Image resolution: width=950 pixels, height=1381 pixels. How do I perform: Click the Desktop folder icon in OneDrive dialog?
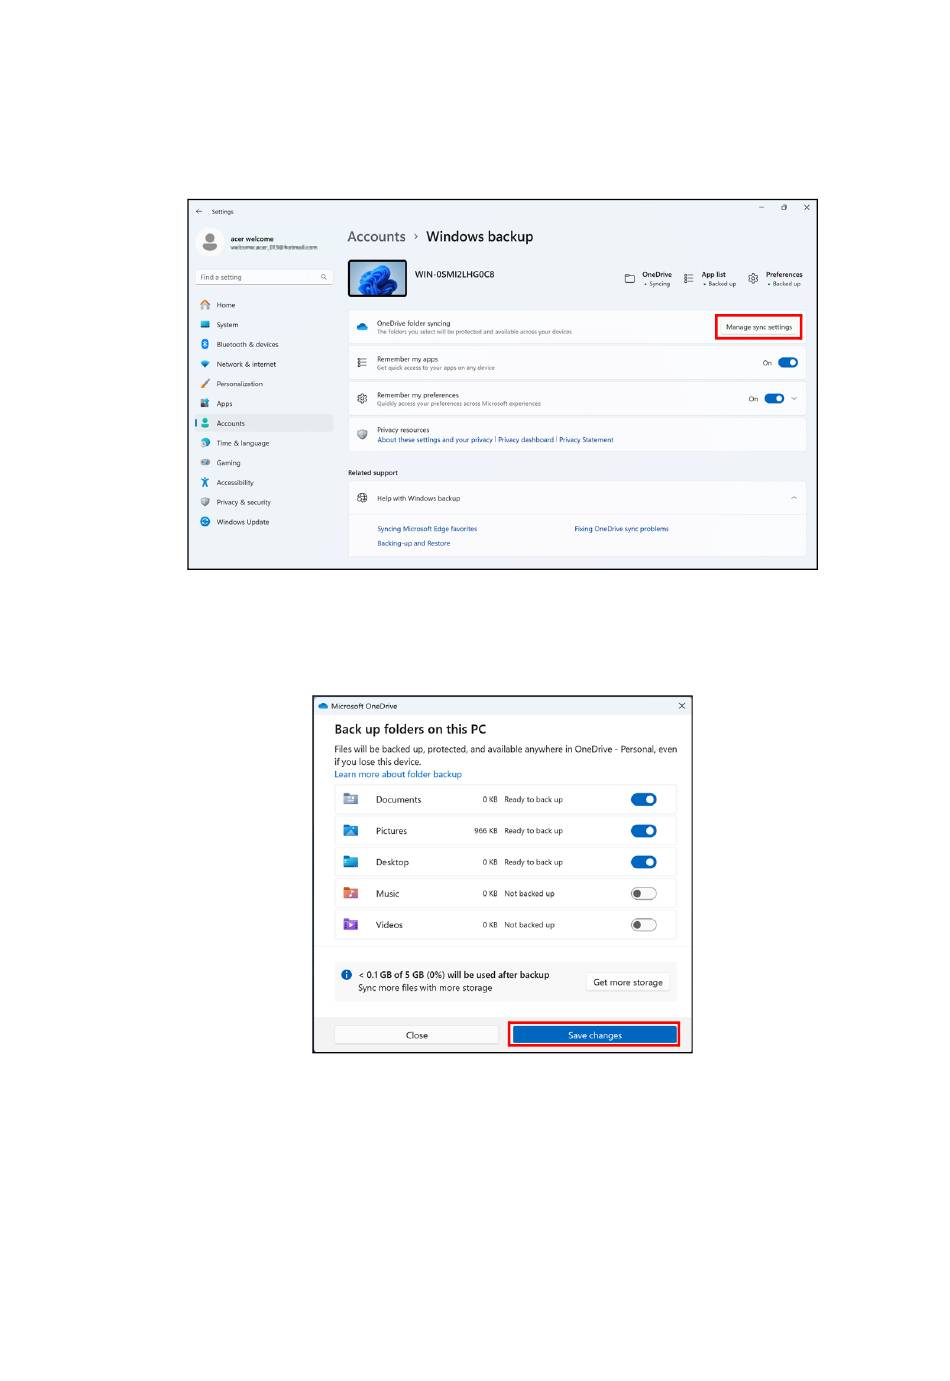351,861
